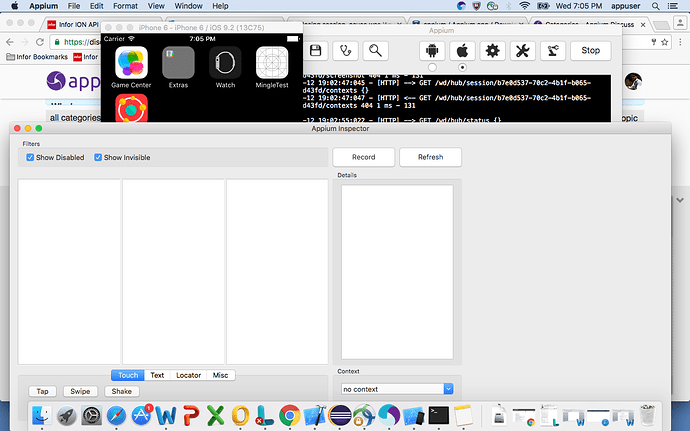Bookmark page with Chrome star icon
690x431 pixels.
tap(664, 42)
